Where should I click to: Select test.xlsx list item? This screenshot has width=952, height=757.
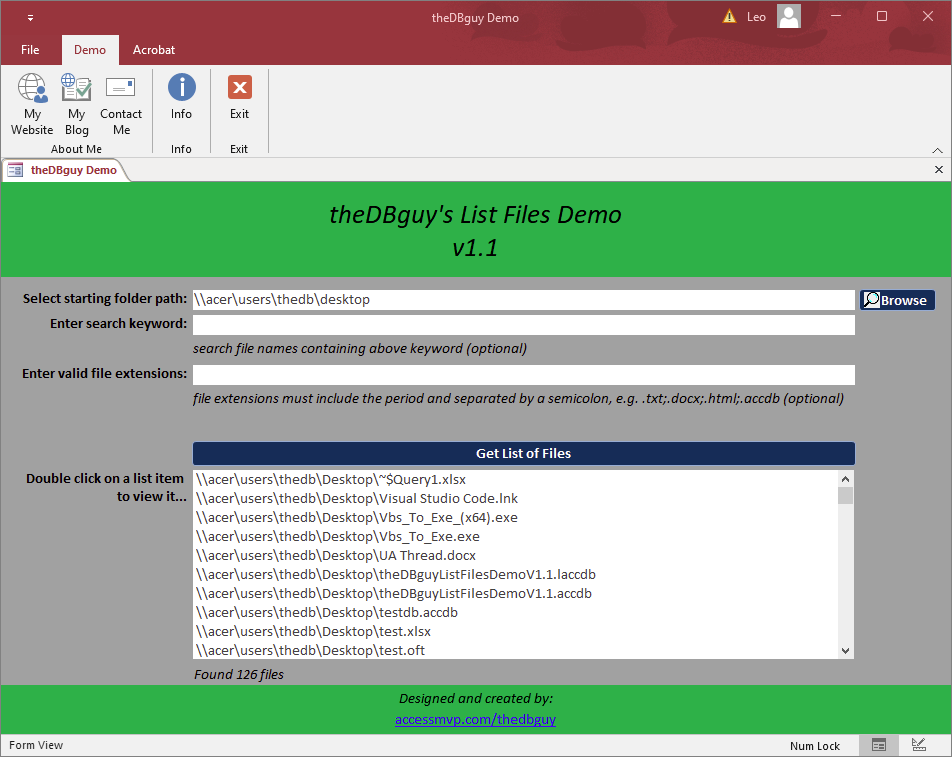coord(515,631)
